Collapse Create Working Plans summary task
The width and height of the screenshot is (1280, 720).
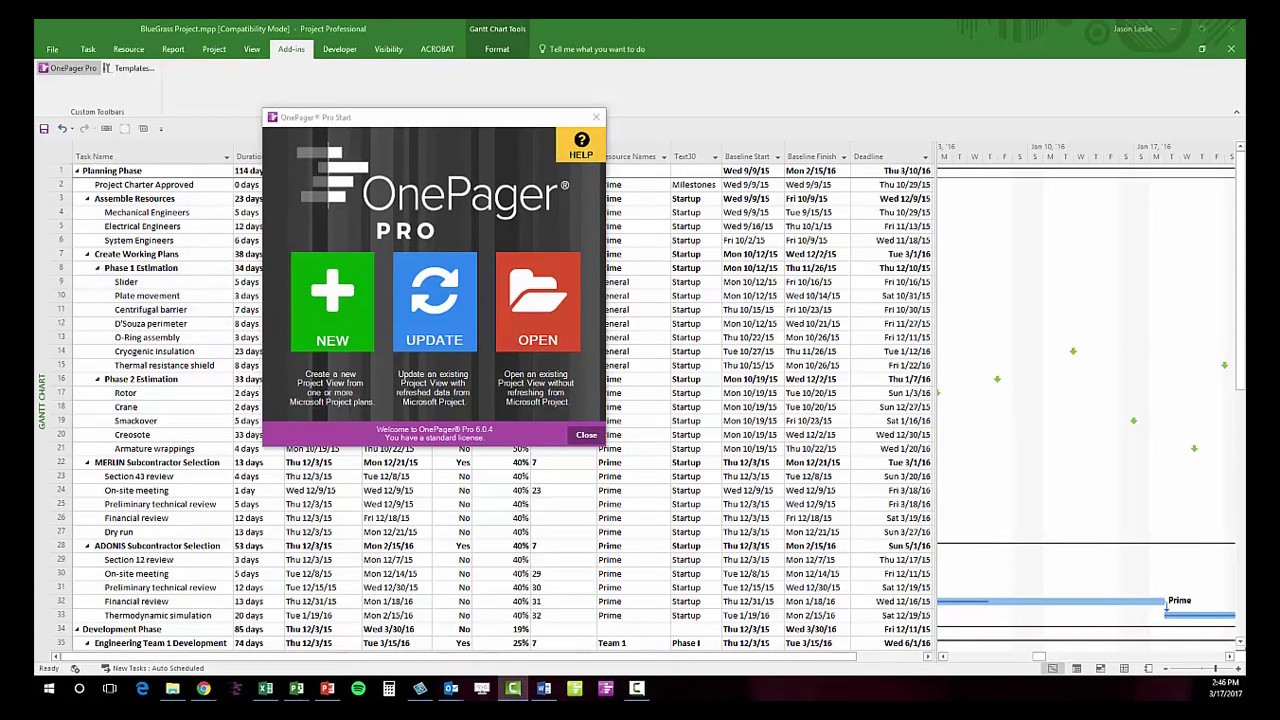(87, 254)
